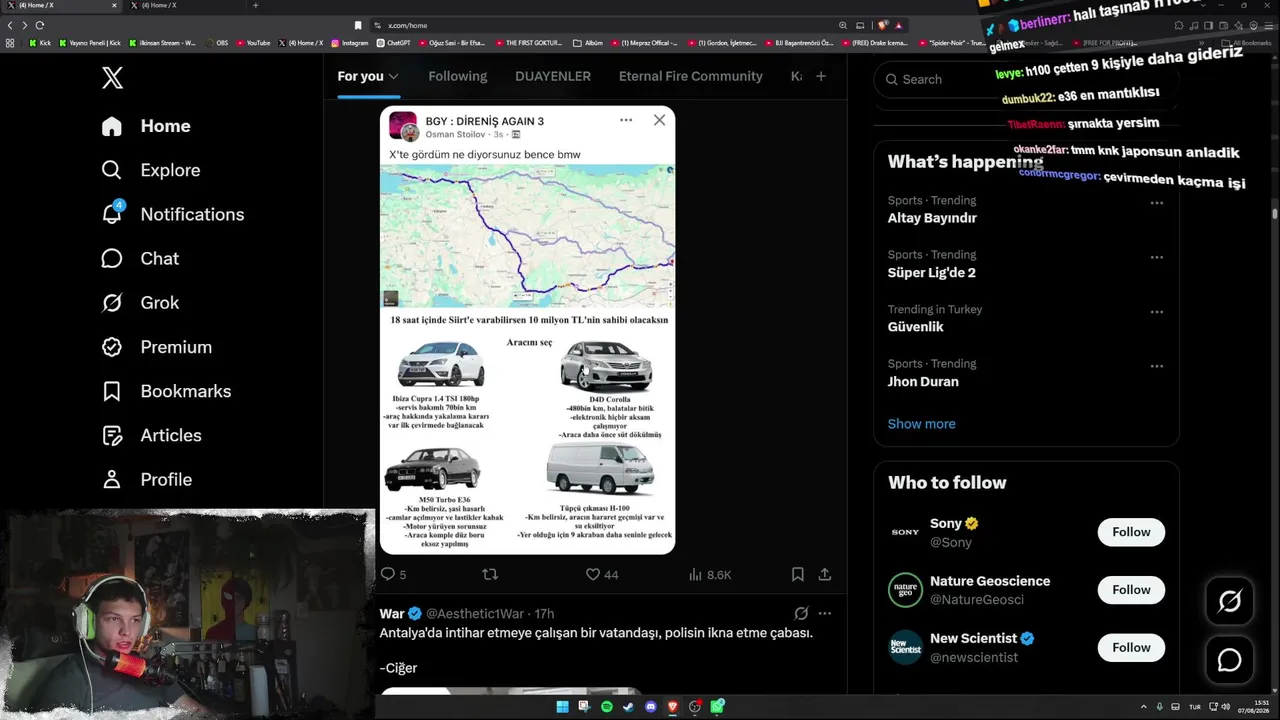The height and width of the screenshot is (720, 1280).
Task: Click the X logo in the sidebar
Action: click(112, 78)
